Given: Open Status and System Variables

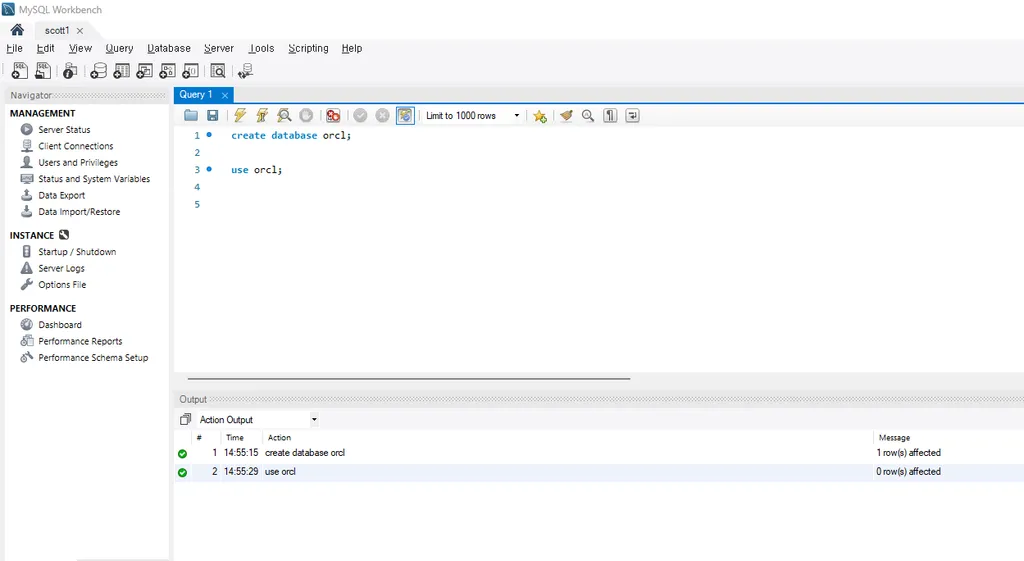Looking at the screenshot, I should (x=94, y=178).
